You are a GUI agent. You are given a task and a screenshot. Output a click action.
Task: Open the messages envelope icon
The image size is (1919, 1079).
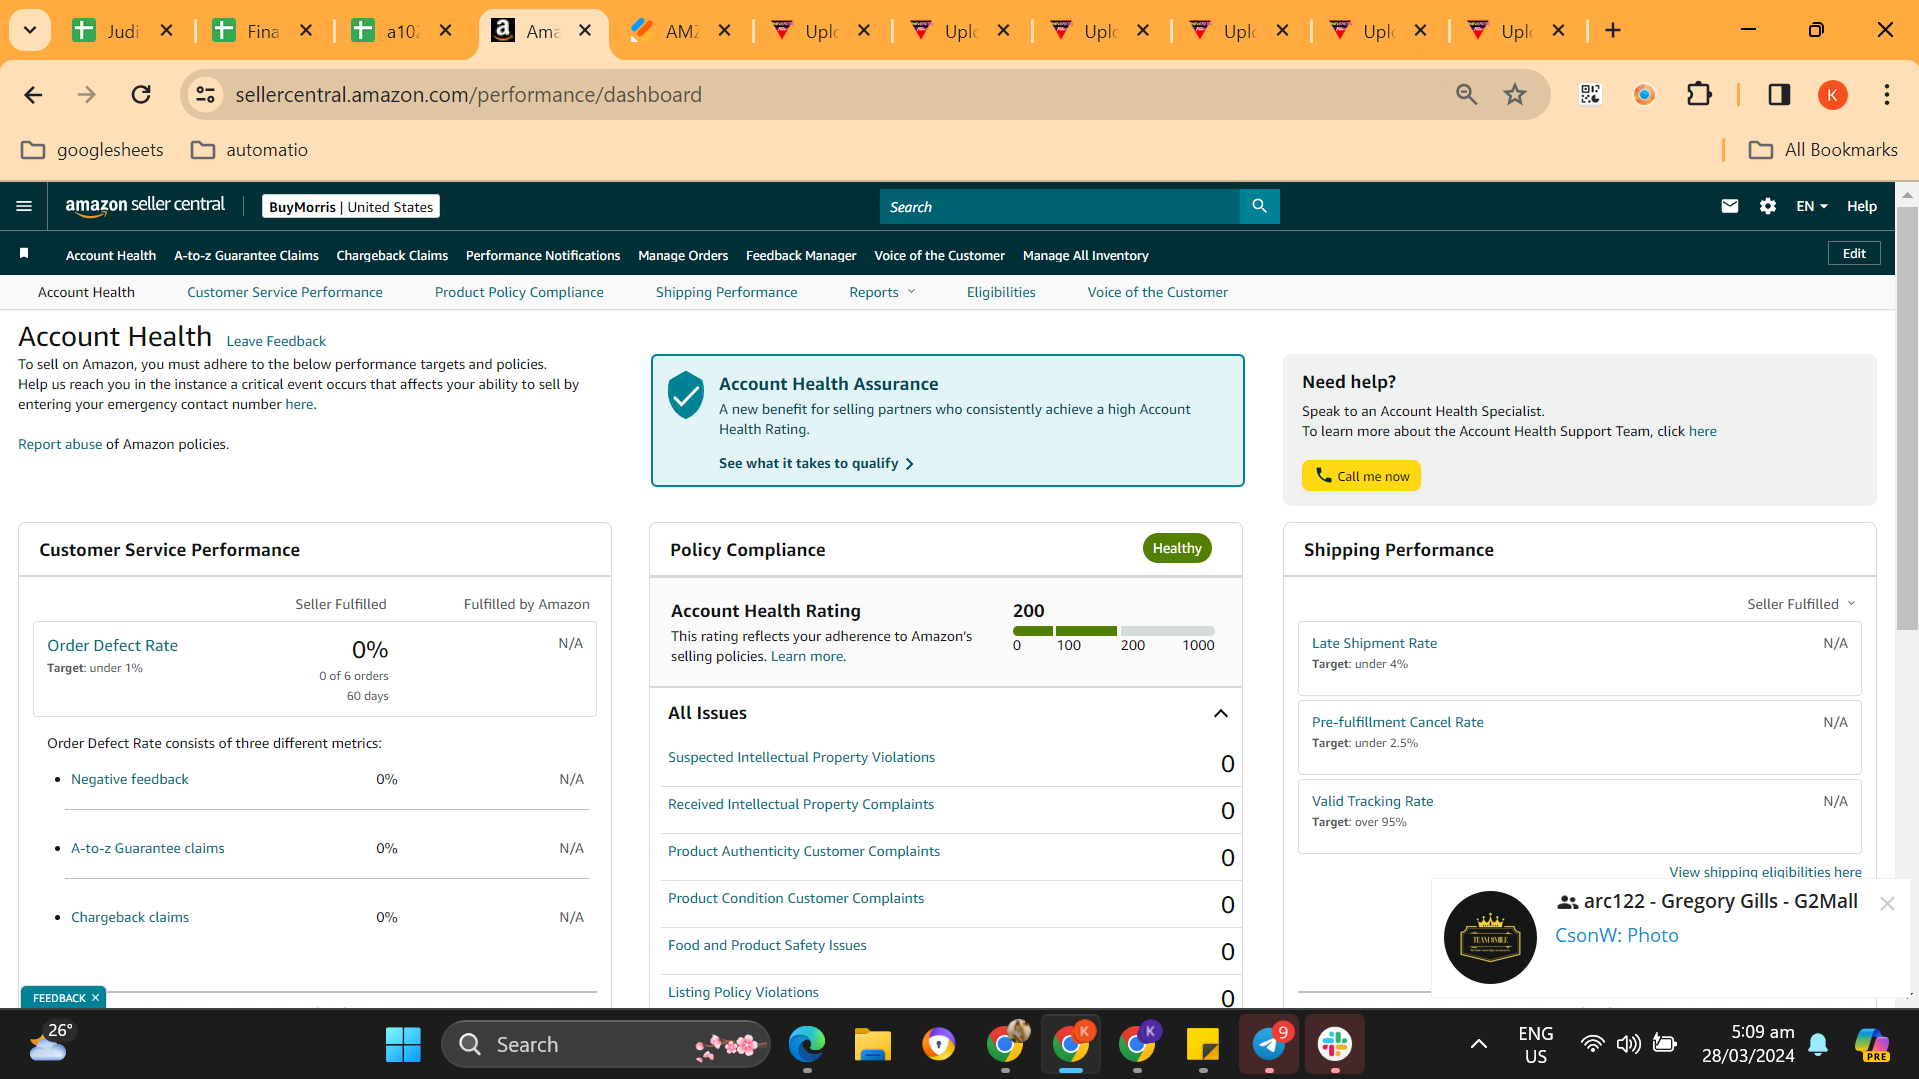tap(1730, 206)
